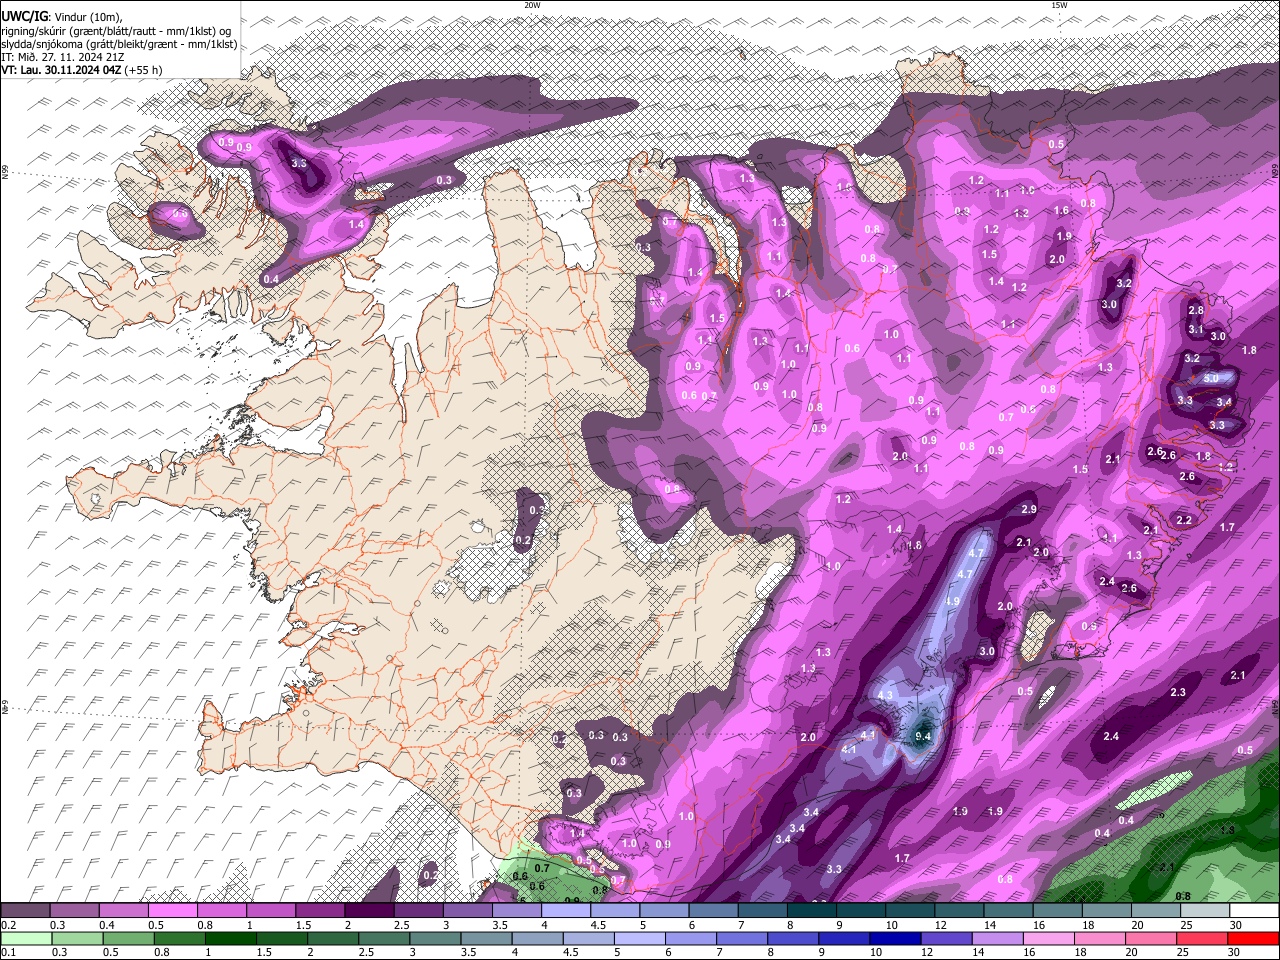Click the 2.3 value over the southeast ocean
Image resolution: width=1280 pixels, height=960 pixels.
[1178, 692]
